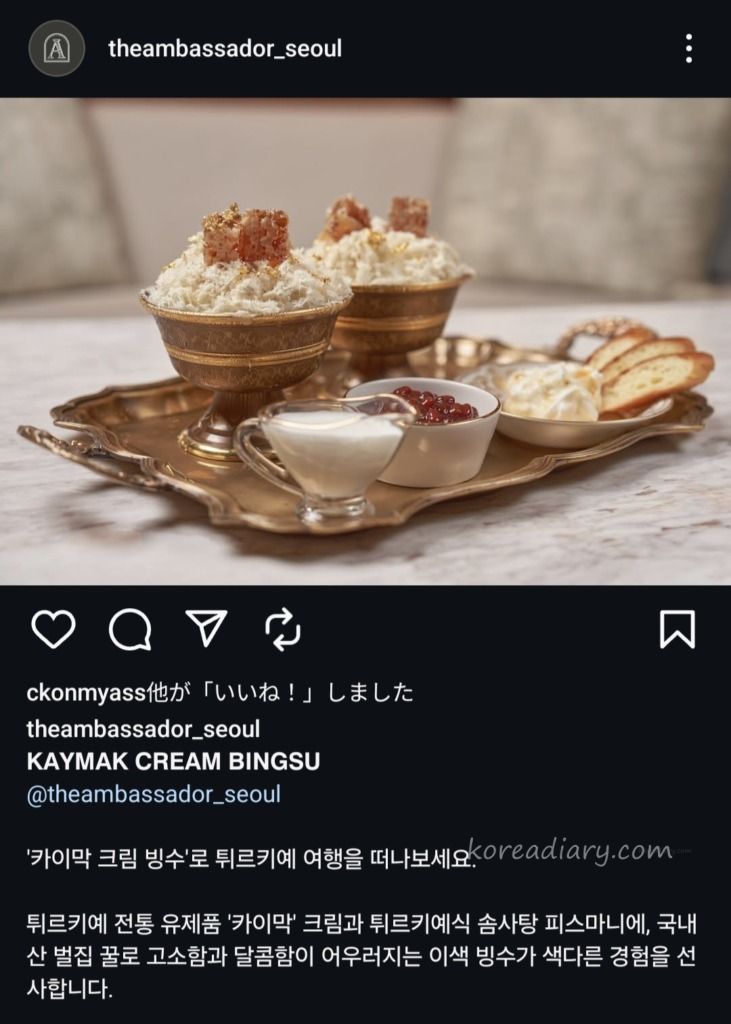
Task: Open theambassador_seoul username in header
Action: click(x=225, y=48)
